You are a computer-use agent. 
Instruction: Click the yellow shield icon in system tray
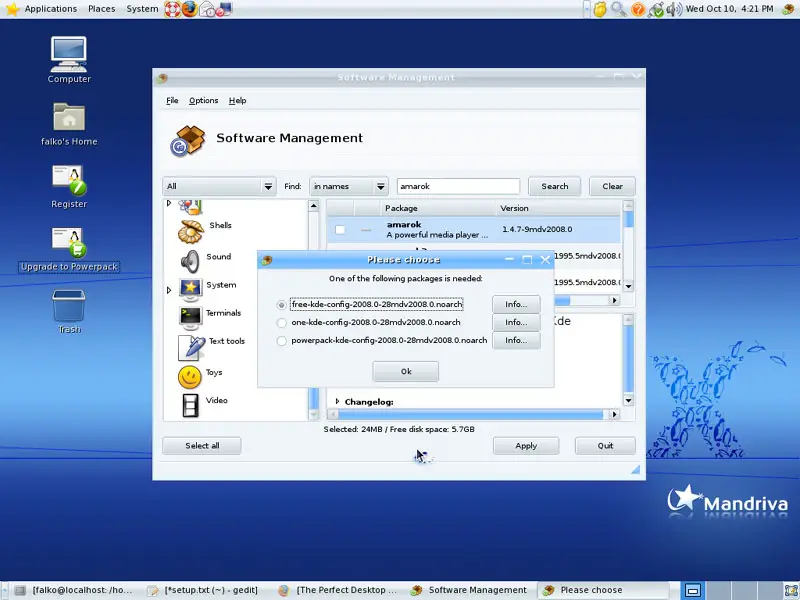pyautogui.click(x=600, y=9)
